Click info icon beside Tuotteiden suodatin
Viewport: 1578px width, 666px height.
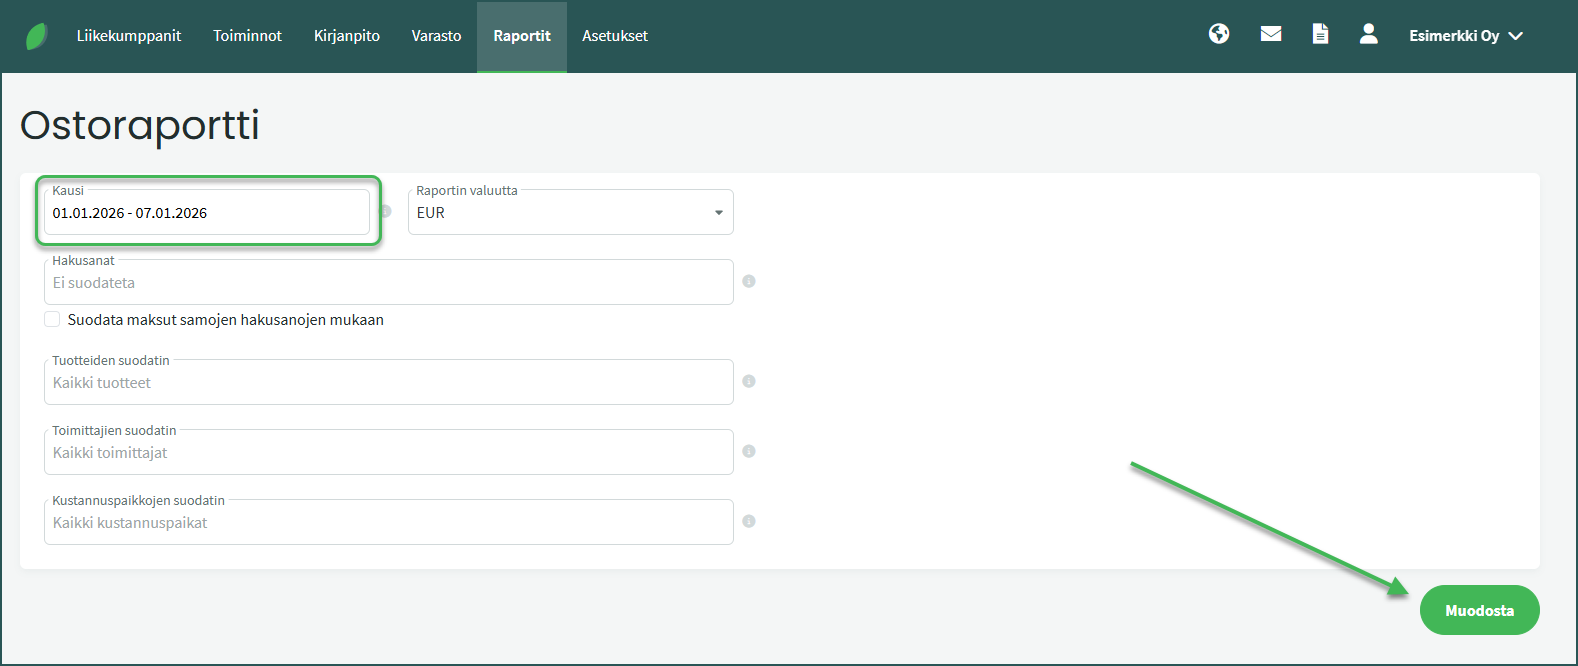(749, 382)
